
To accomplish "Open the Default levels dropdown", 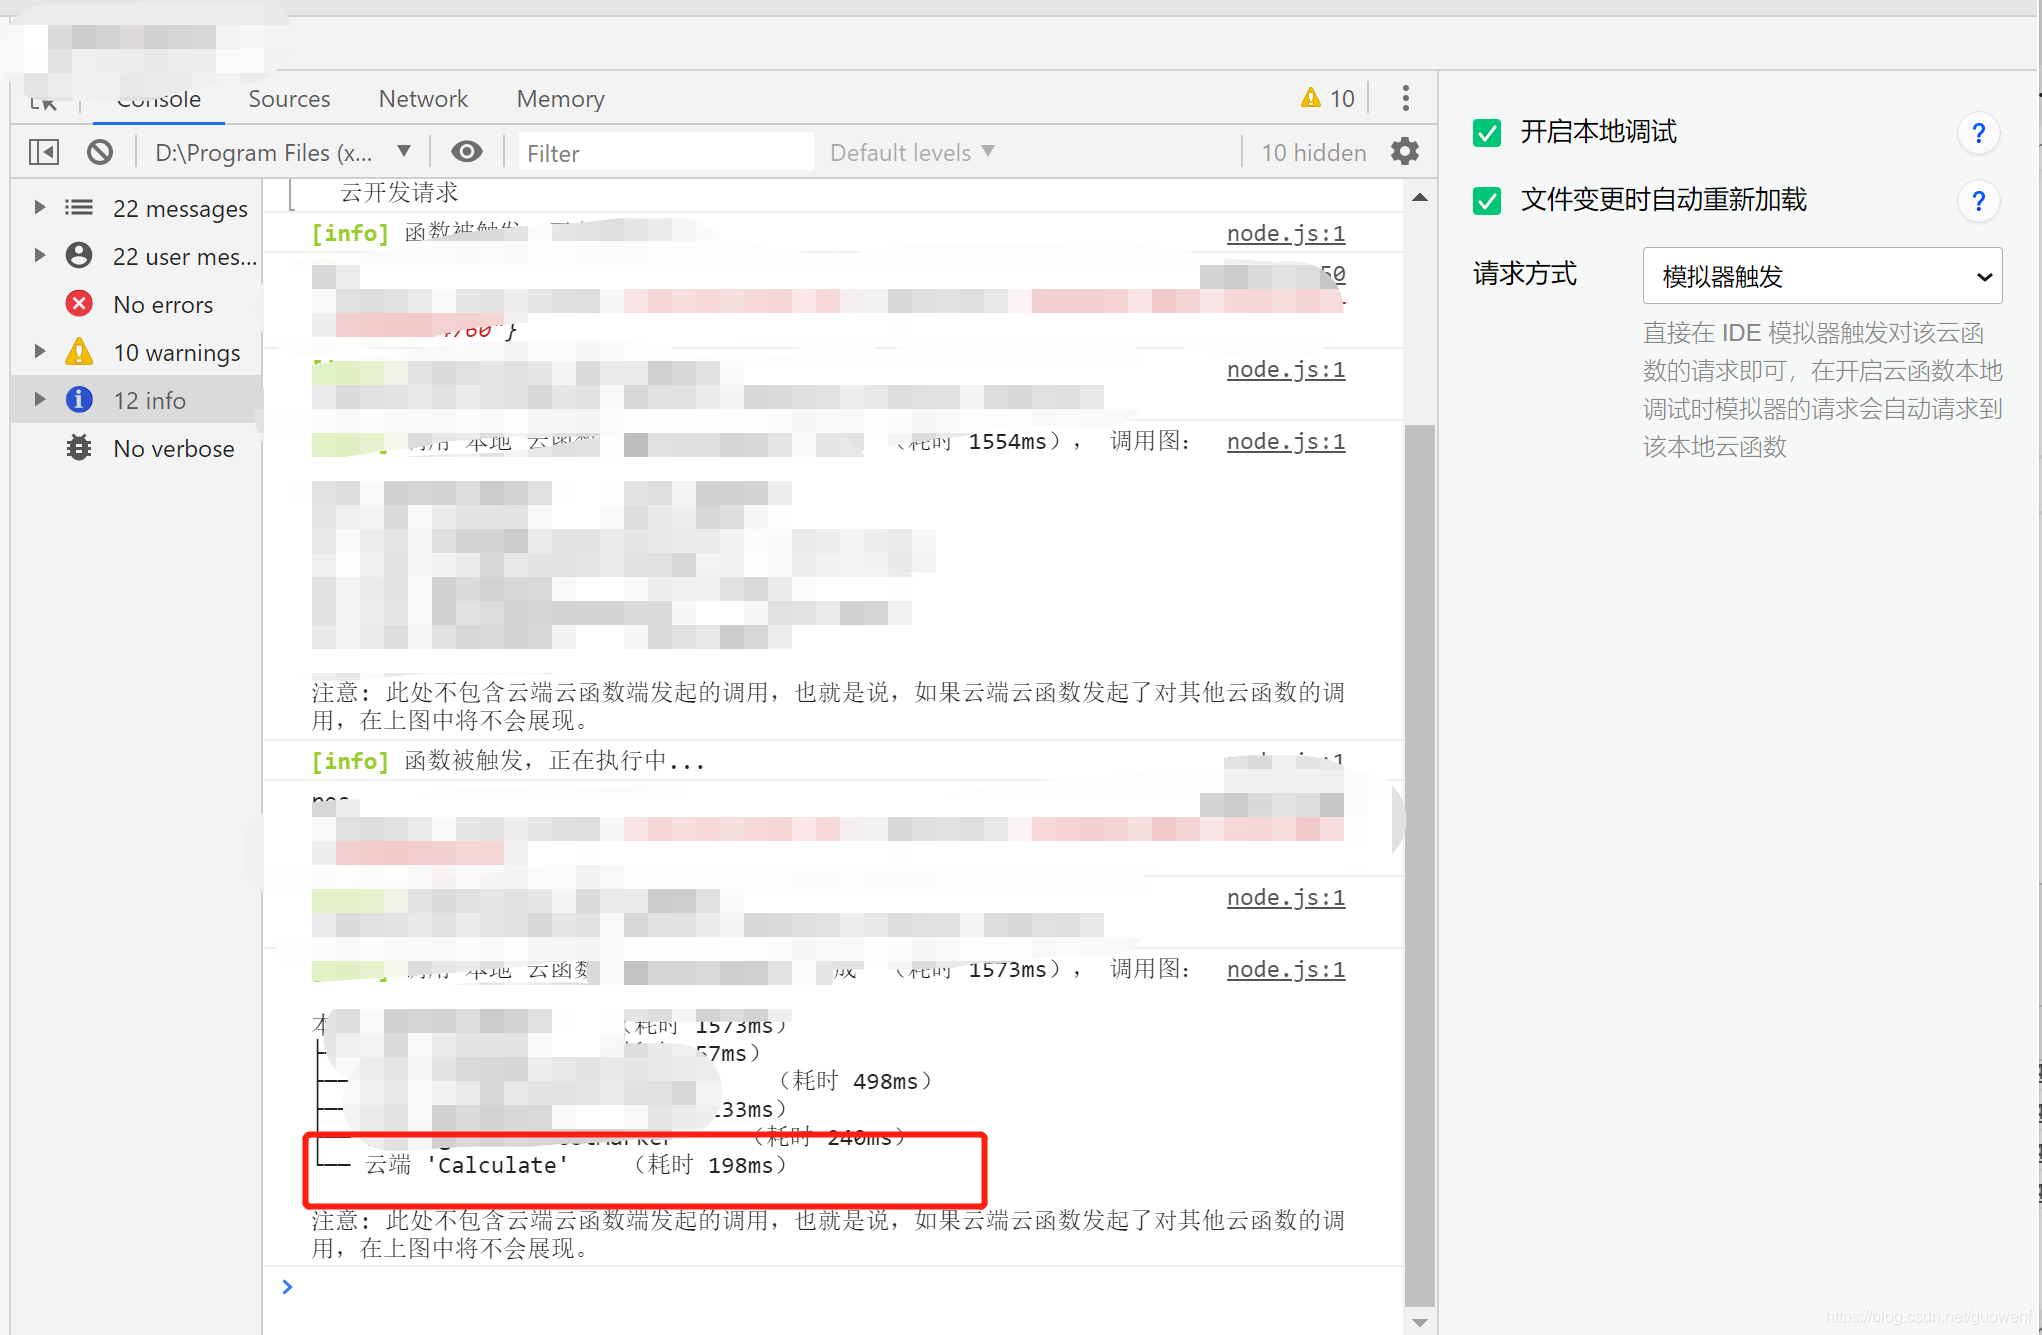I will pos(911,153).
